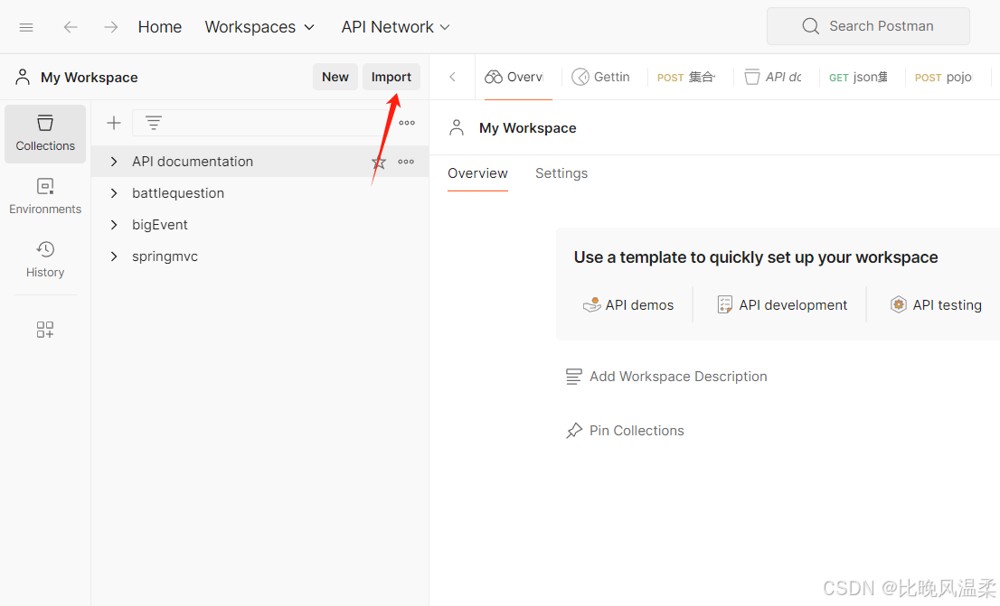Expand the API documentation collection
Image resolution: width=1000 pixels, height=606 pixels.
(114, 162)
